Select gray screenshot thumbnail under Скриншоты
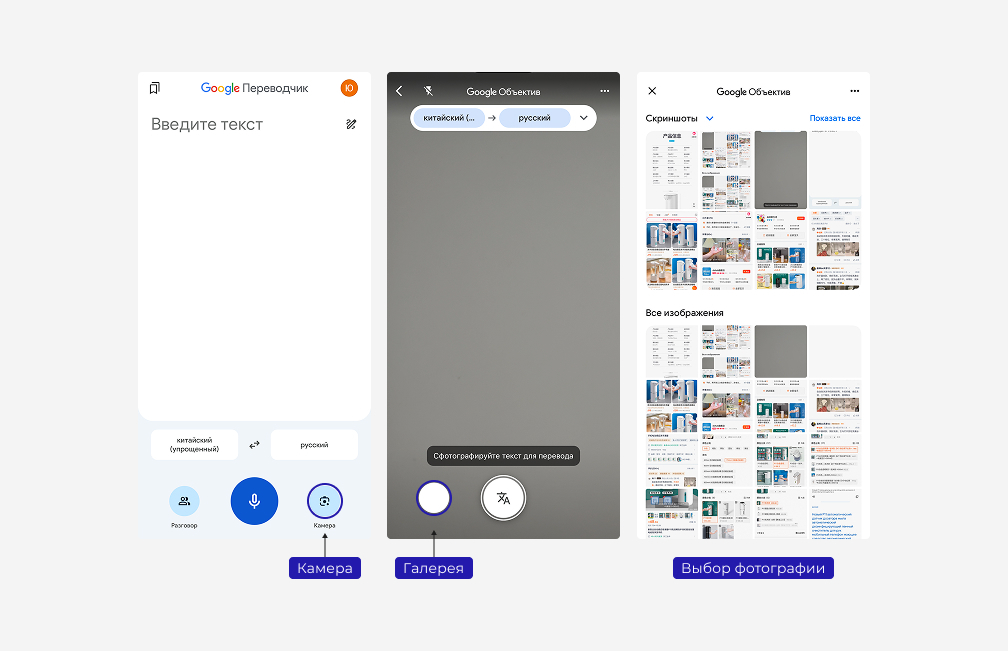The image size is (1008, 651). (780, 170)
